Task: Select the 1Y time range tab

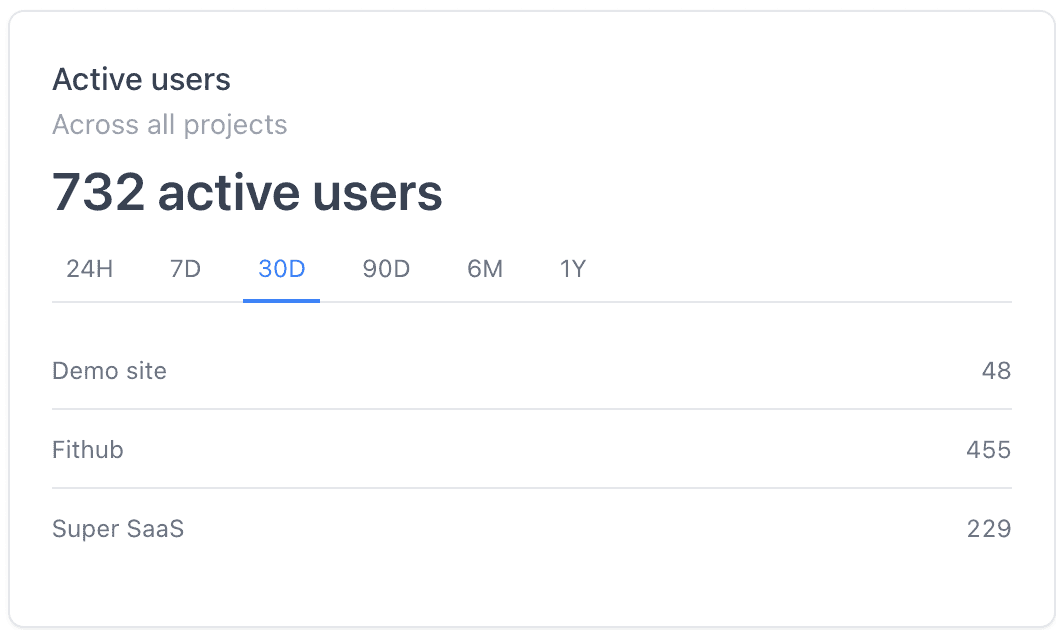Action: click(x=573, y=268)
